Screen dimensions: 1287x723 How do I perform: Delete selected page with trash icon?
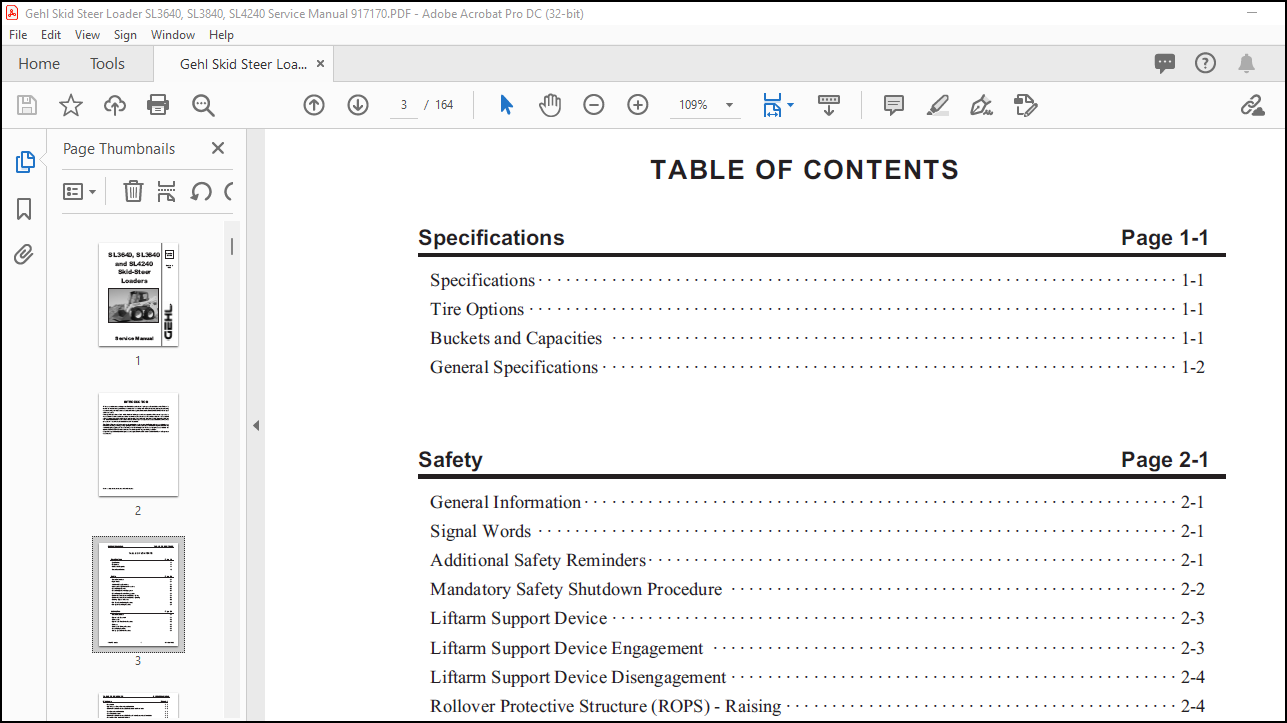(133, 191)
